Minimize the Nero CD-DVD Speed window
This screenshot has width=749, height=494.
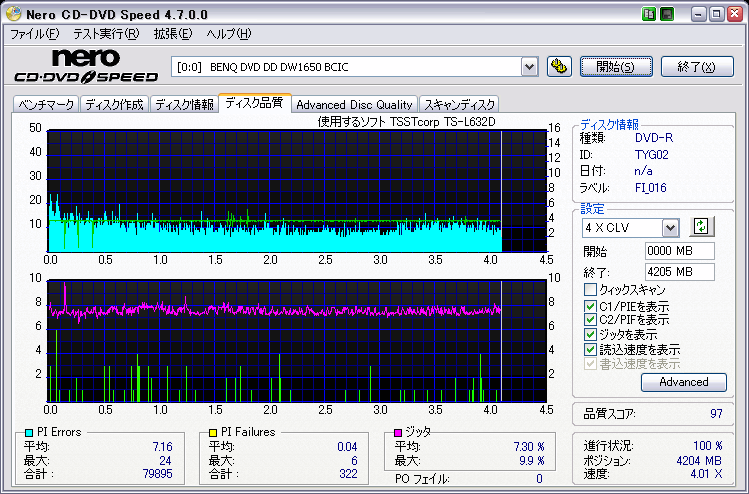pyautogui.click(x=698, y=14)
